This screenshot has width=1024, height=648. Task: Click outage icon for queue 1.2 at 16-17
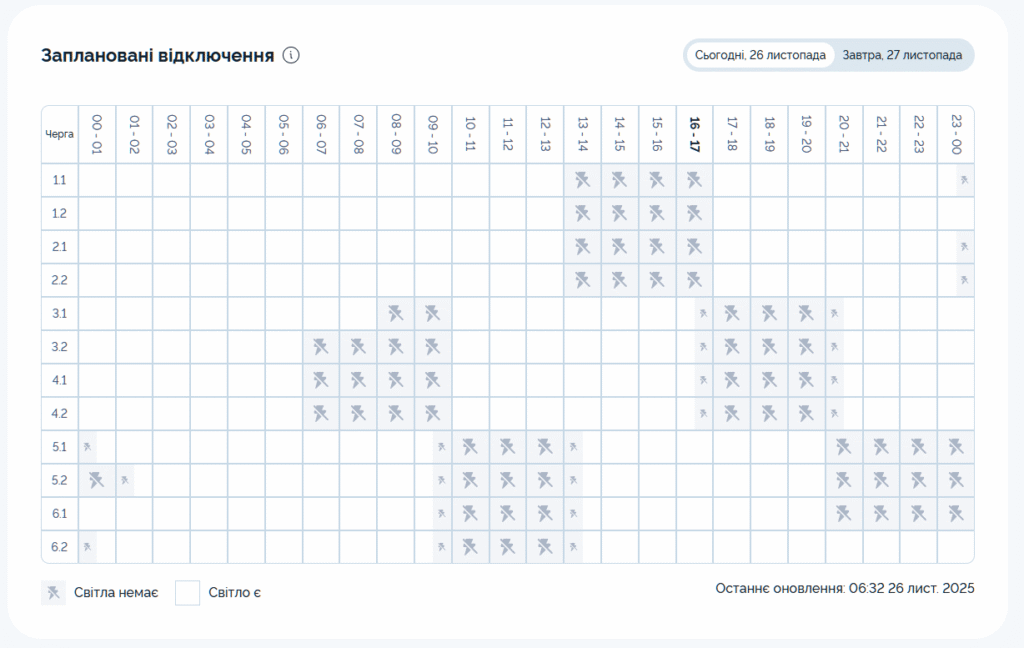[694, 213]
